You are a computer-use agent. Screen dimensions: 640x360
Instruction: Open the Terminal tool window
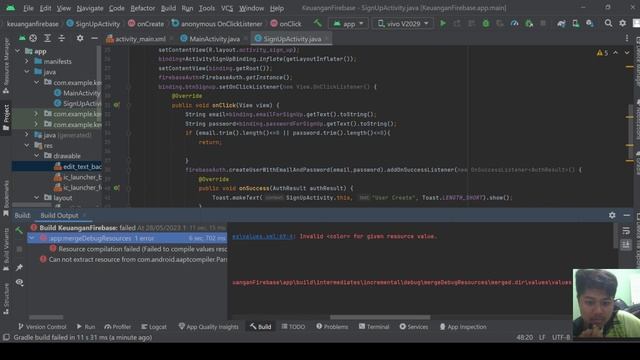click(374, 327)
